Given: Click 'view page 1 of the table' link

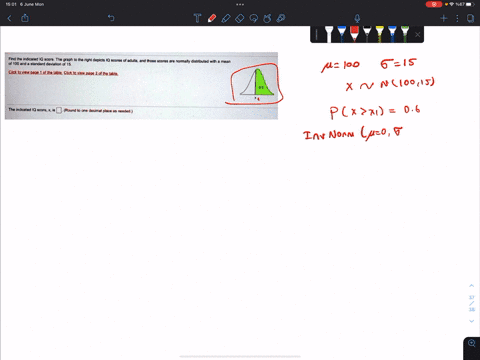Looking at the screenshot, I should click(x=35, y=72).
